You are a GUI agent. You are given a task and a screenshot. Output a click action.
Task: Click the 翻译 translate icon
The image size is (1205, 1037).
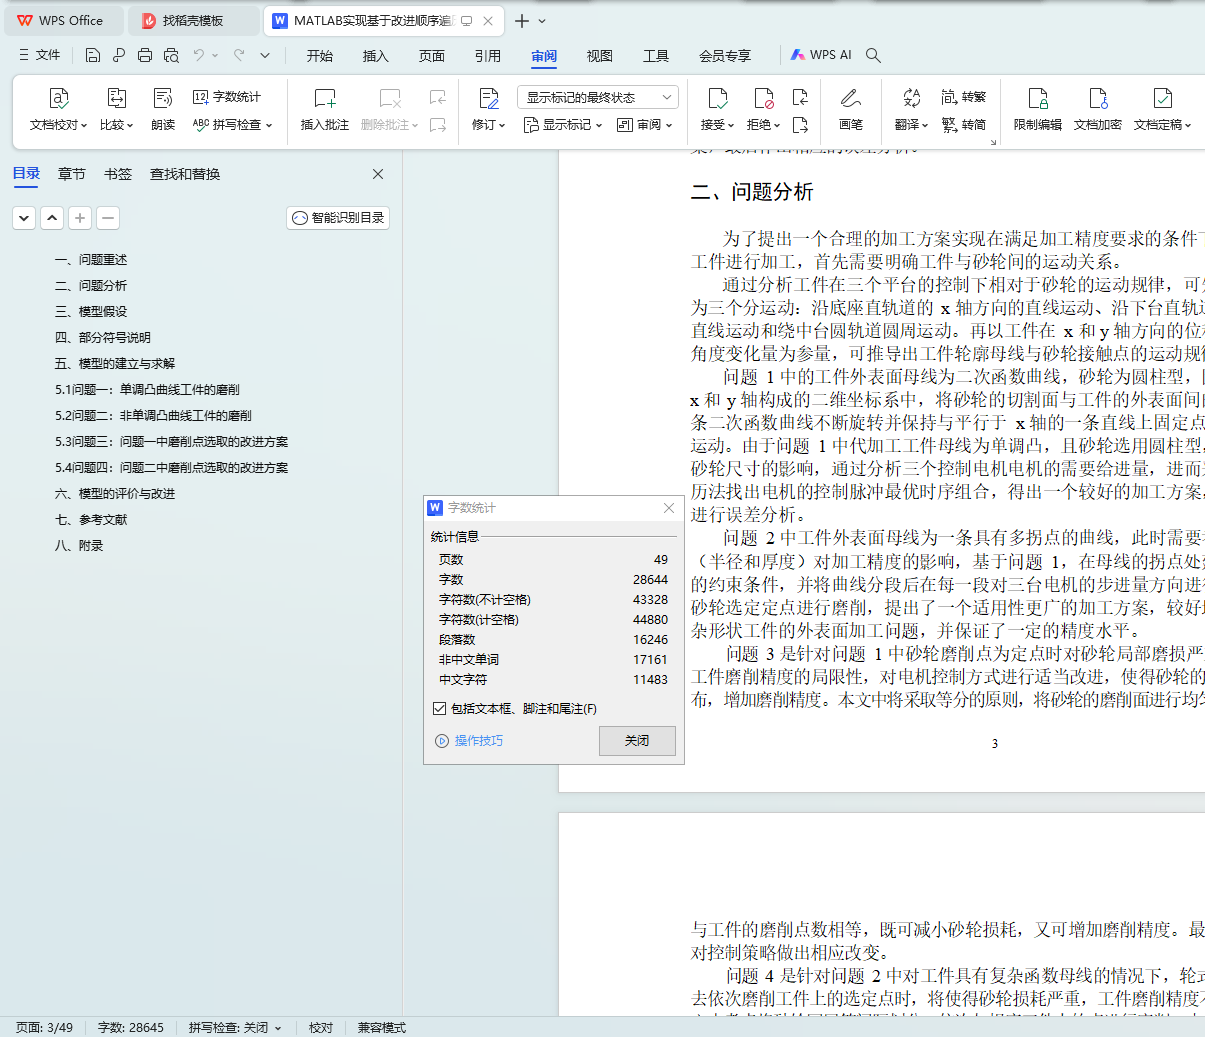click(x=911, y=98)
